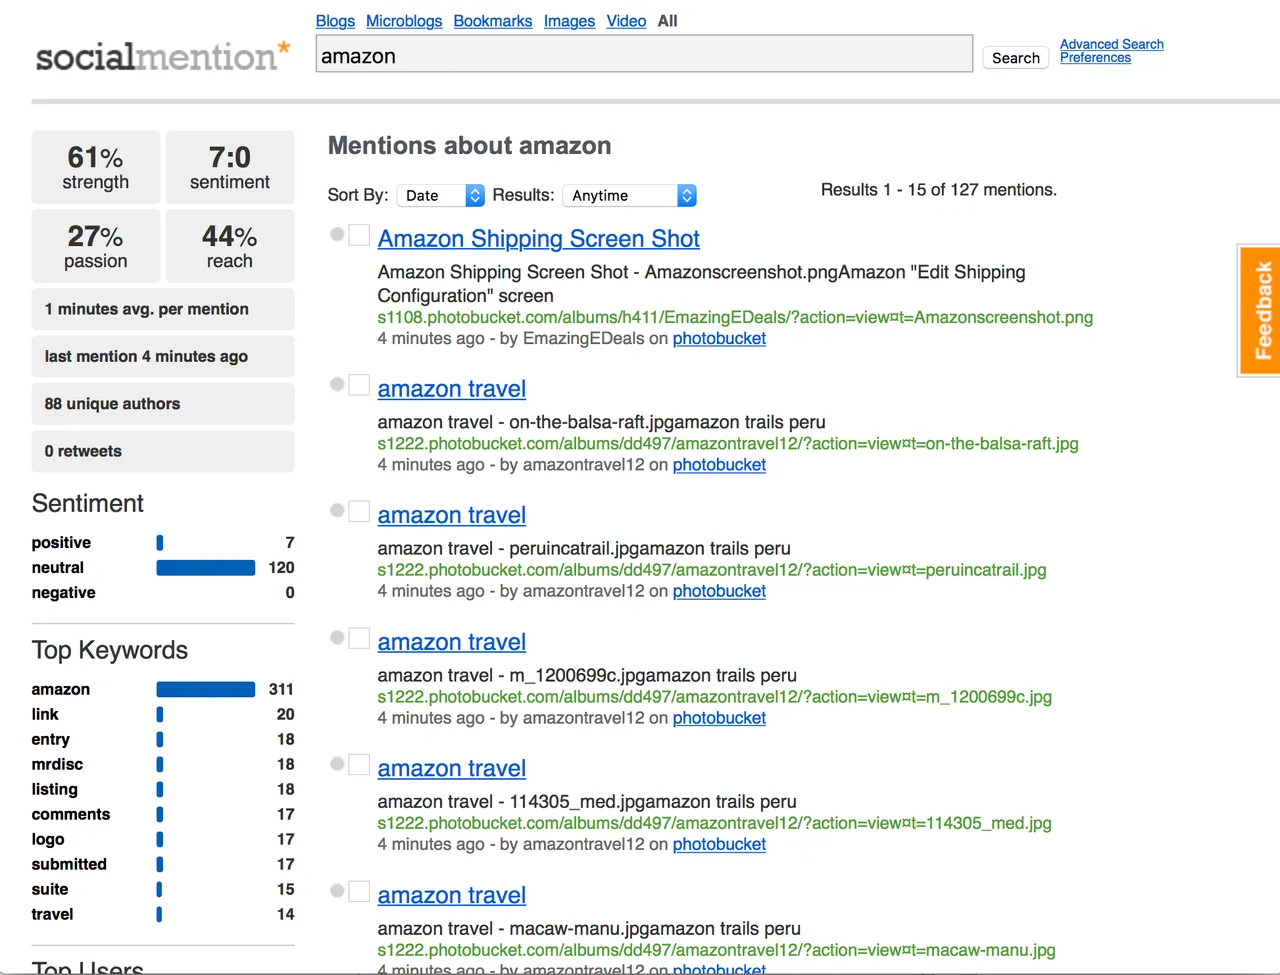Viewport: 1280px width, 975px height.
Task: Open Amazon Shipping Screen Shot title link
Action: click(x=538, y=239)
